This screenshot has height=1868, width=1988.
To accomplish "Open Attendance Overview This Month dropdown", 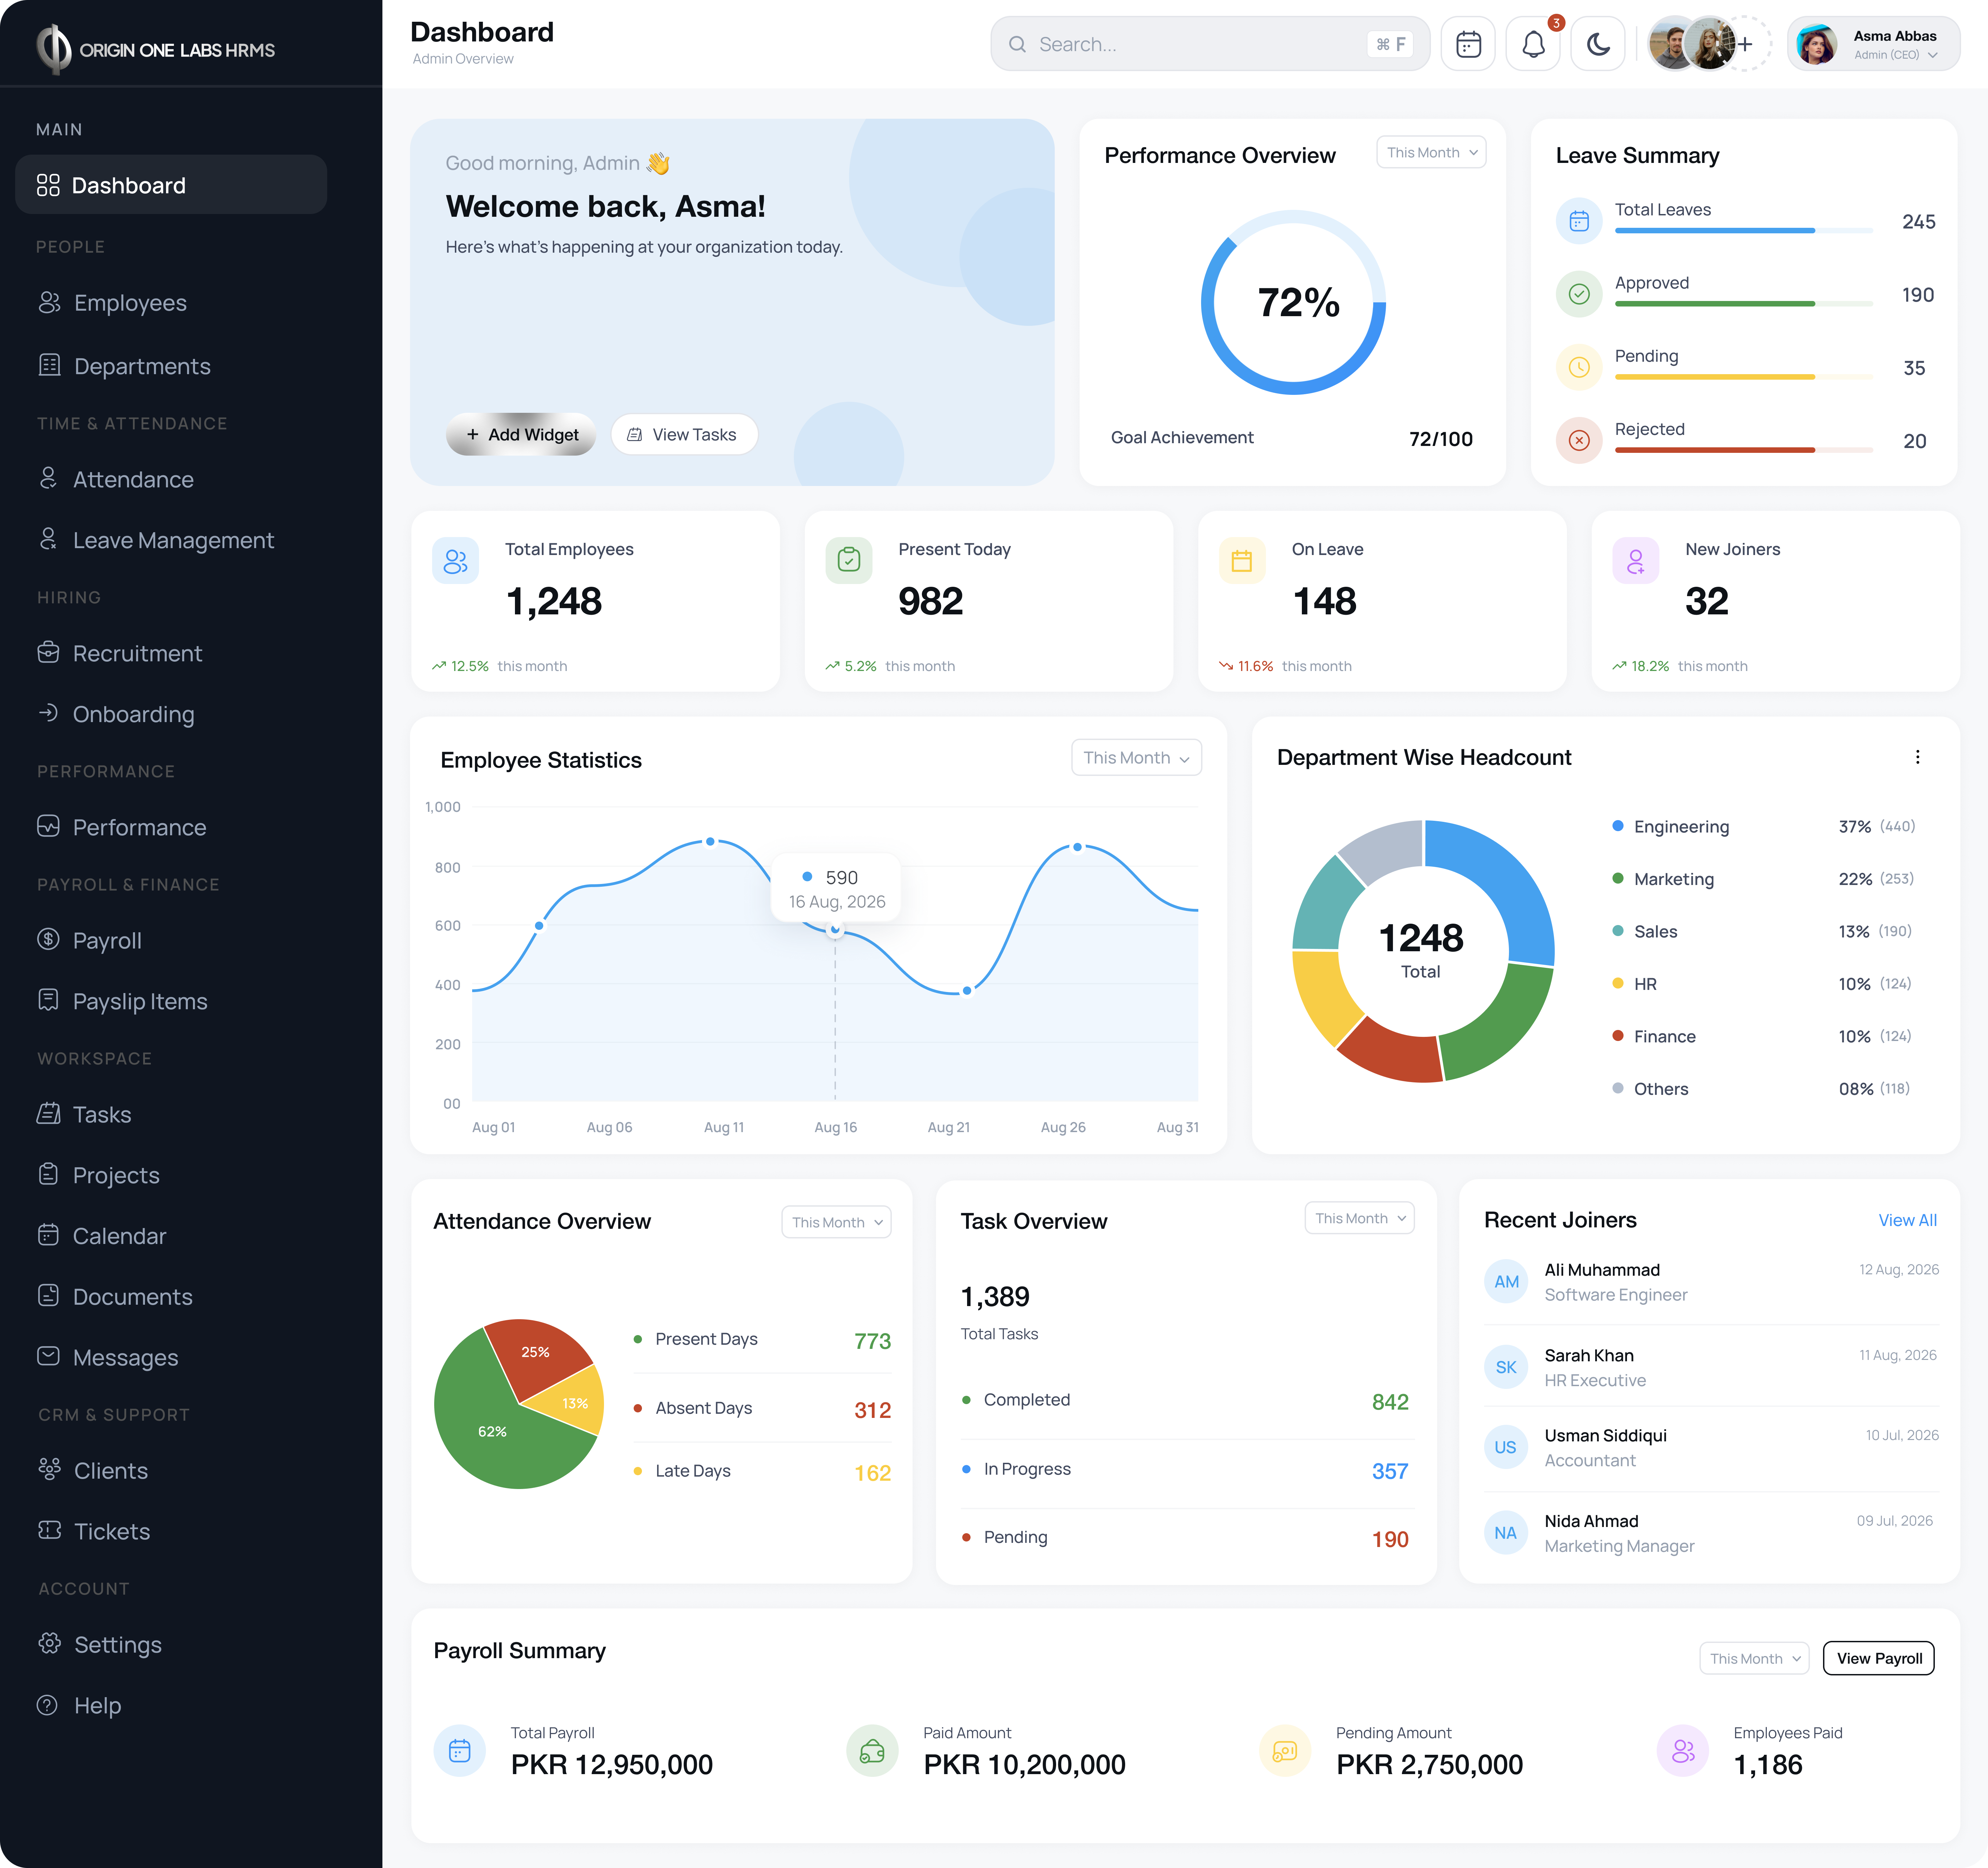I will [836, 1222].
